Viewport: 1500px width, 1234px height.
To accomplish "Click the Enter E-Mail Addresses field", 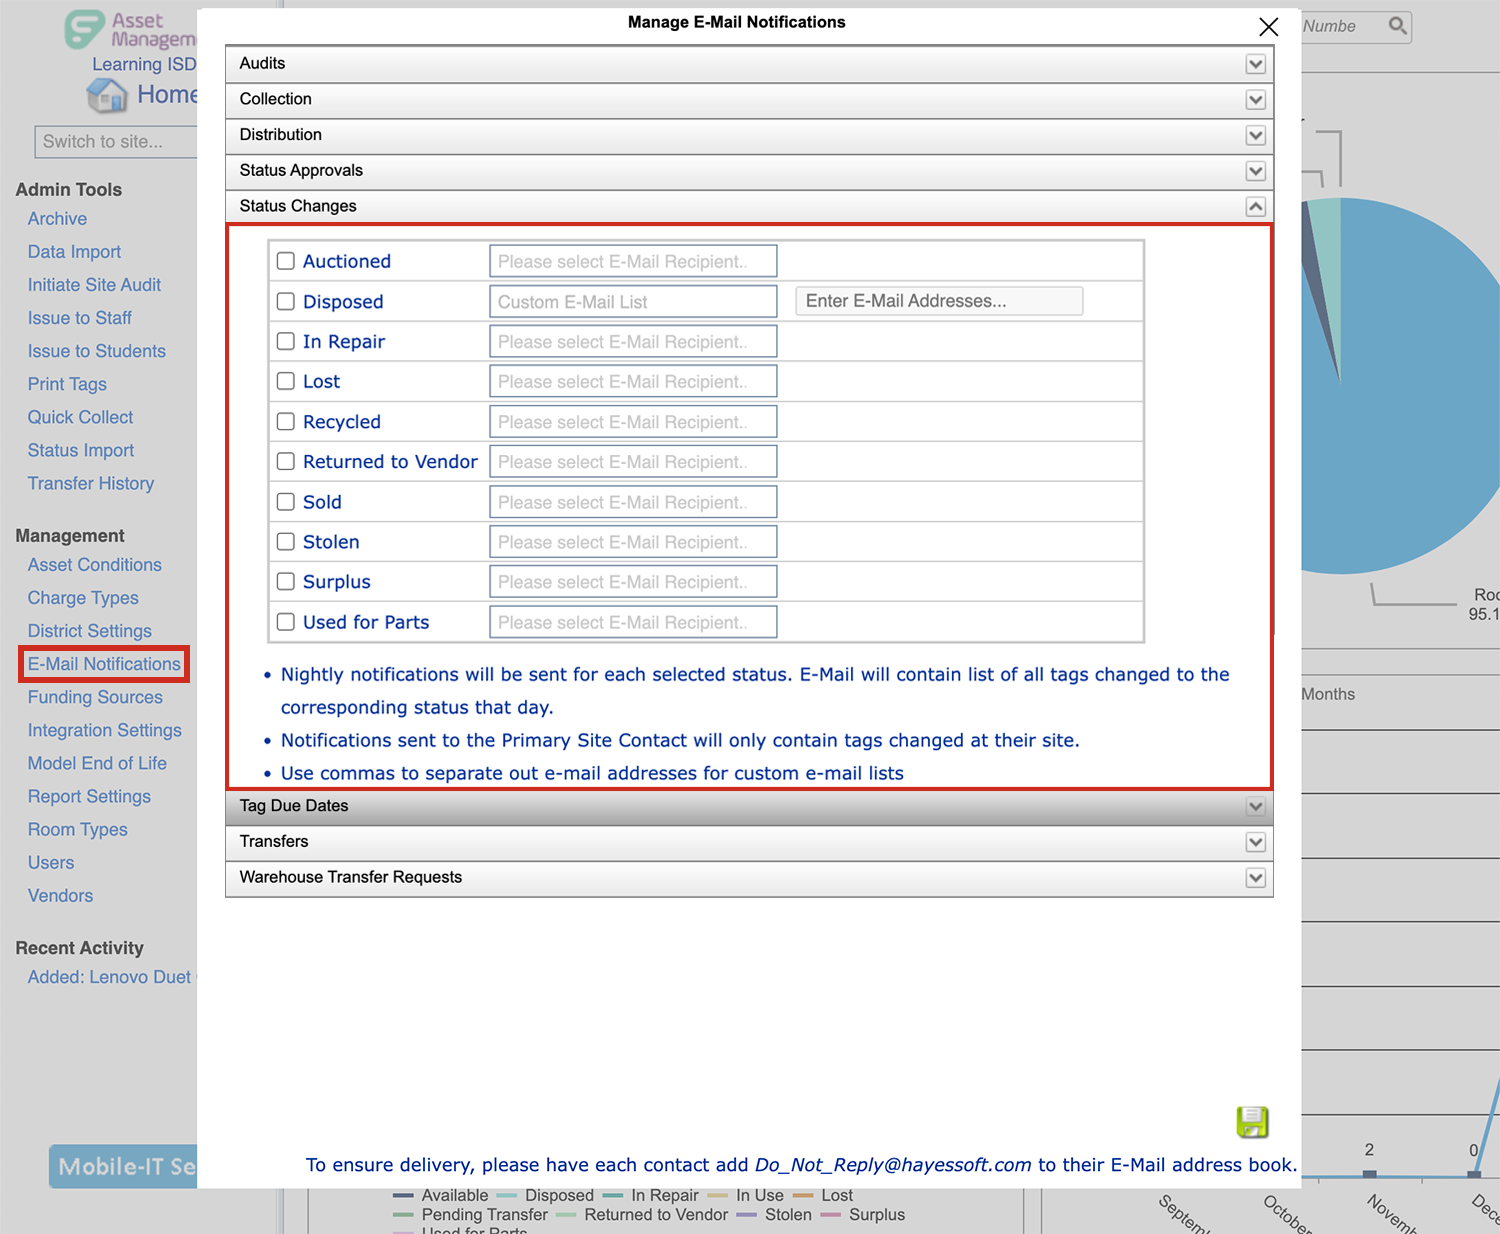I will (939, 301).
